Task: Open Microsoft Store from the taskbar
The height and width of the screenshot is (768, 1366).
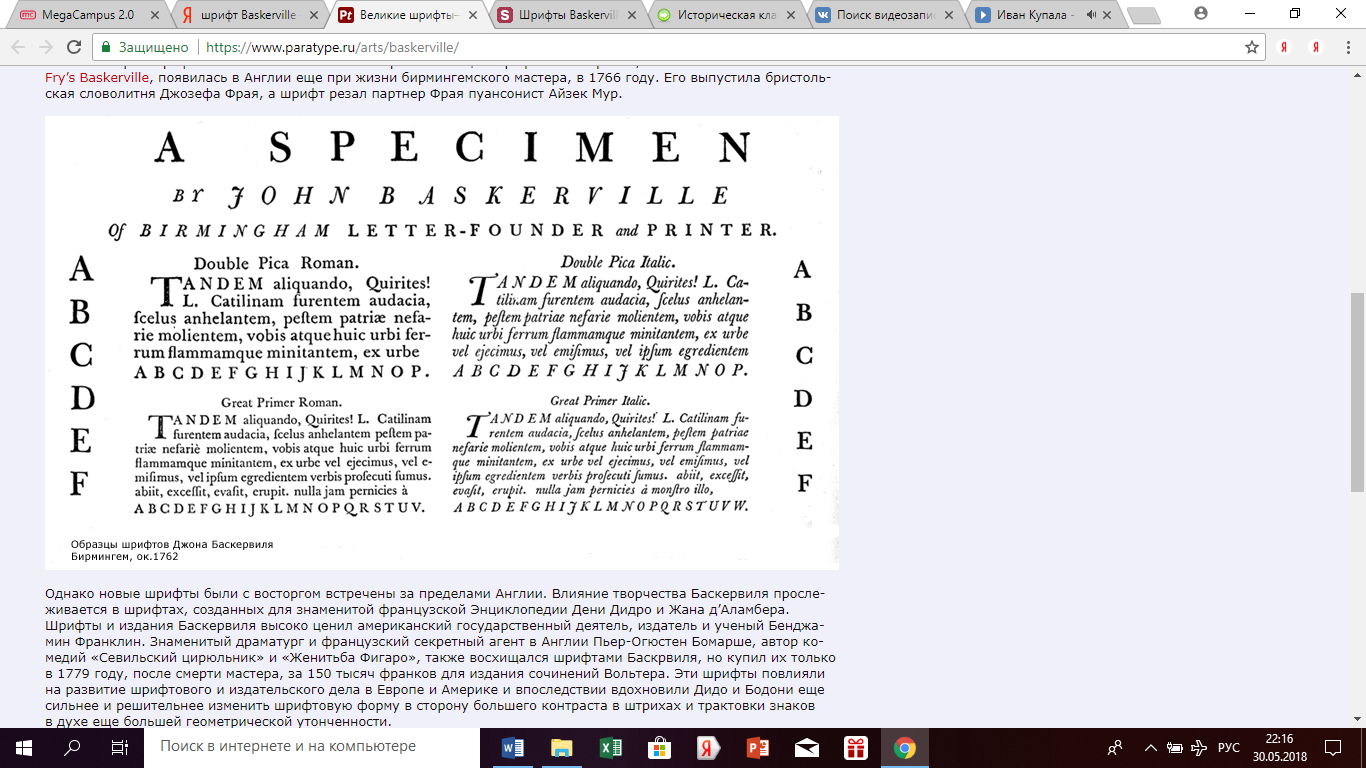Action: pyautogui.click(x=659, y=747)
